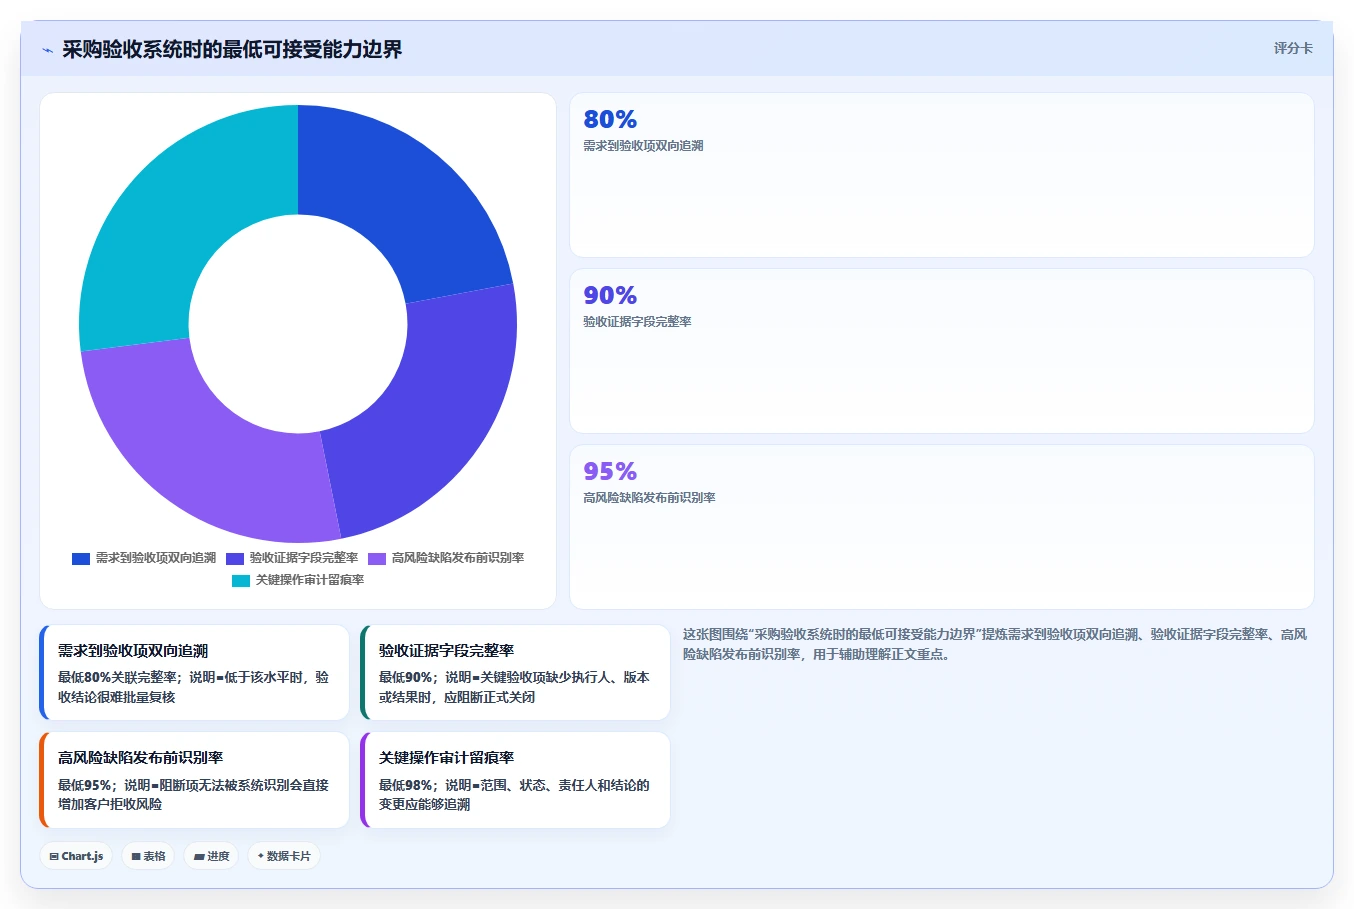The width and height of the screenshot is (1354, 909).
Task: Click the Chart.js tag chip
Action: (76, 856)
